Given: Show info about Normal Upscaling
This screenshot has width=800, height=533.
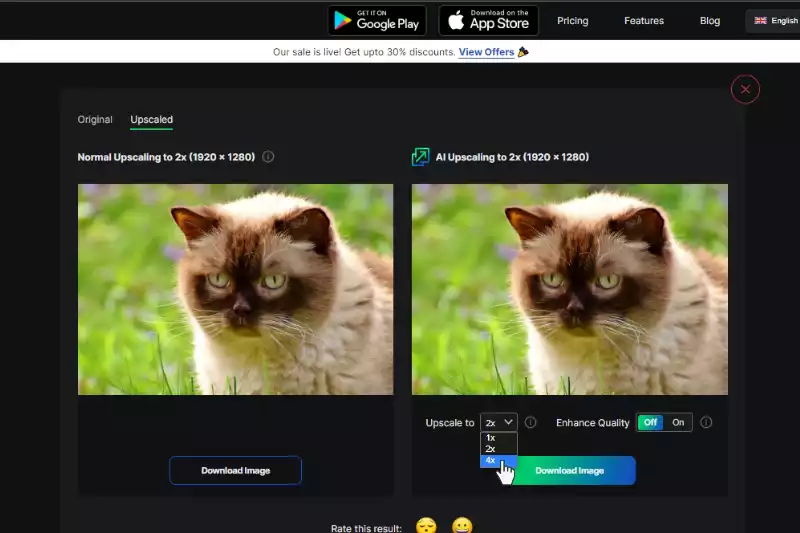Looking at the screenshot, I should [x=268, y=157].
